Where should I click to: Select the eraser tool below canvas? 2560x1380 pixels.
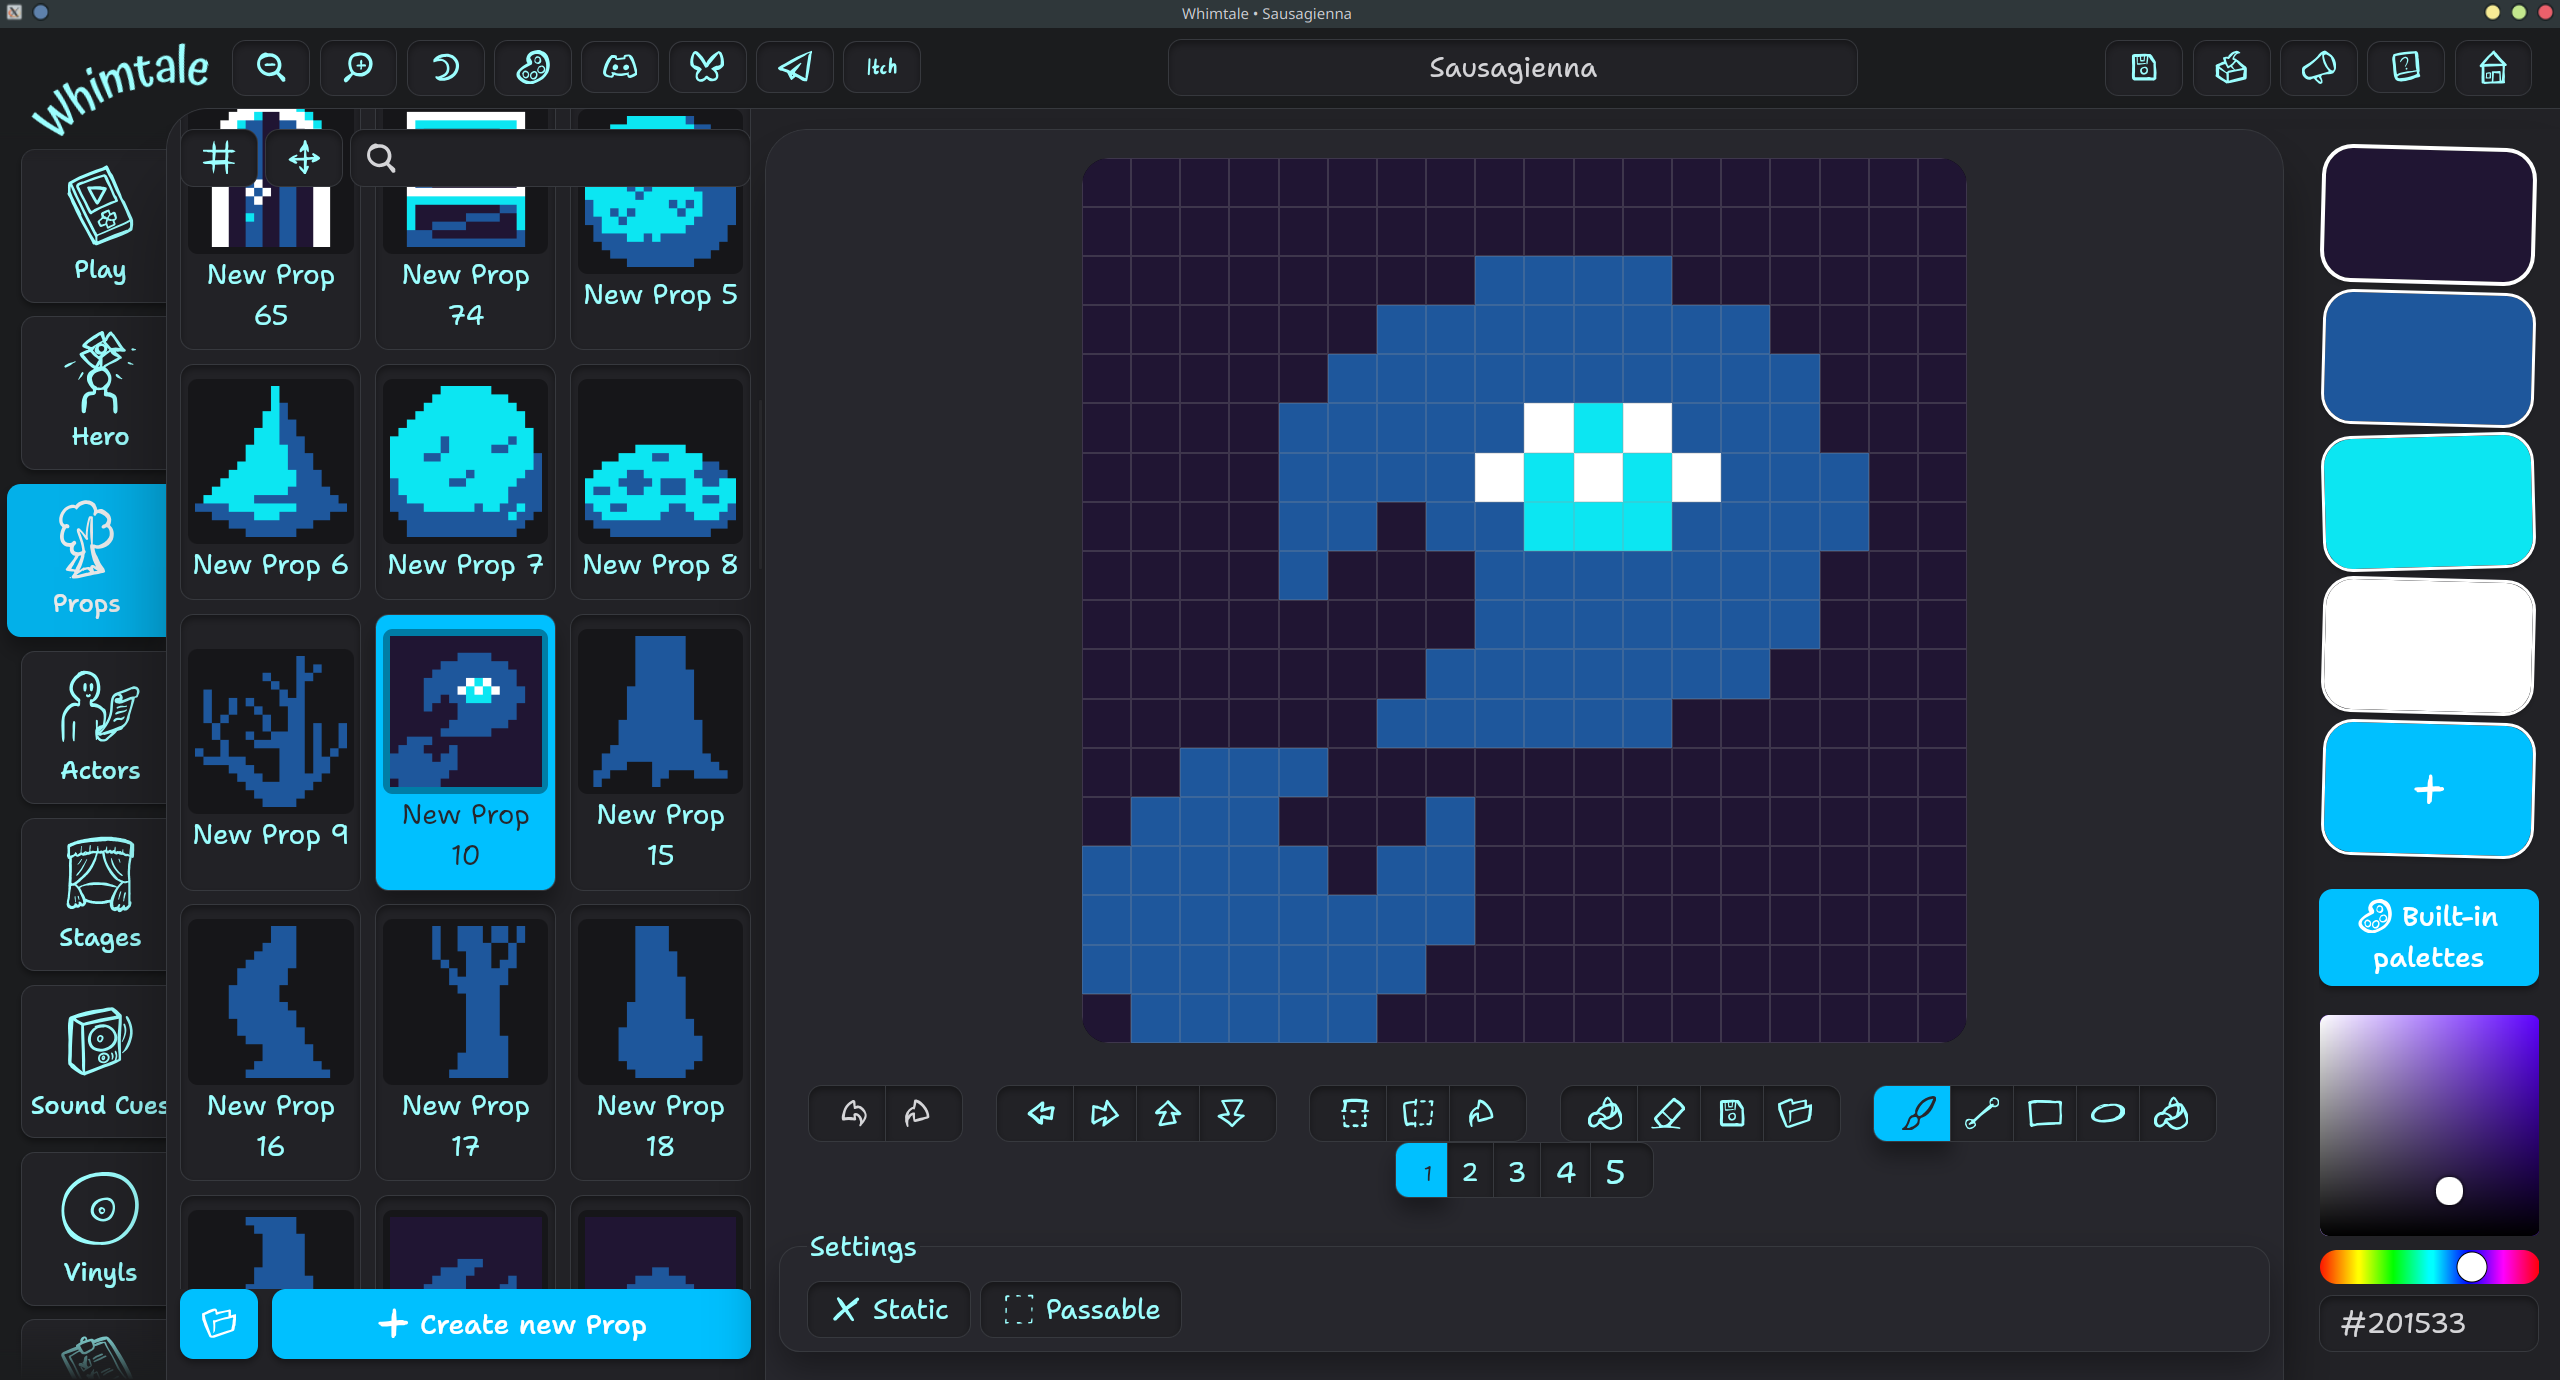1668,1113
